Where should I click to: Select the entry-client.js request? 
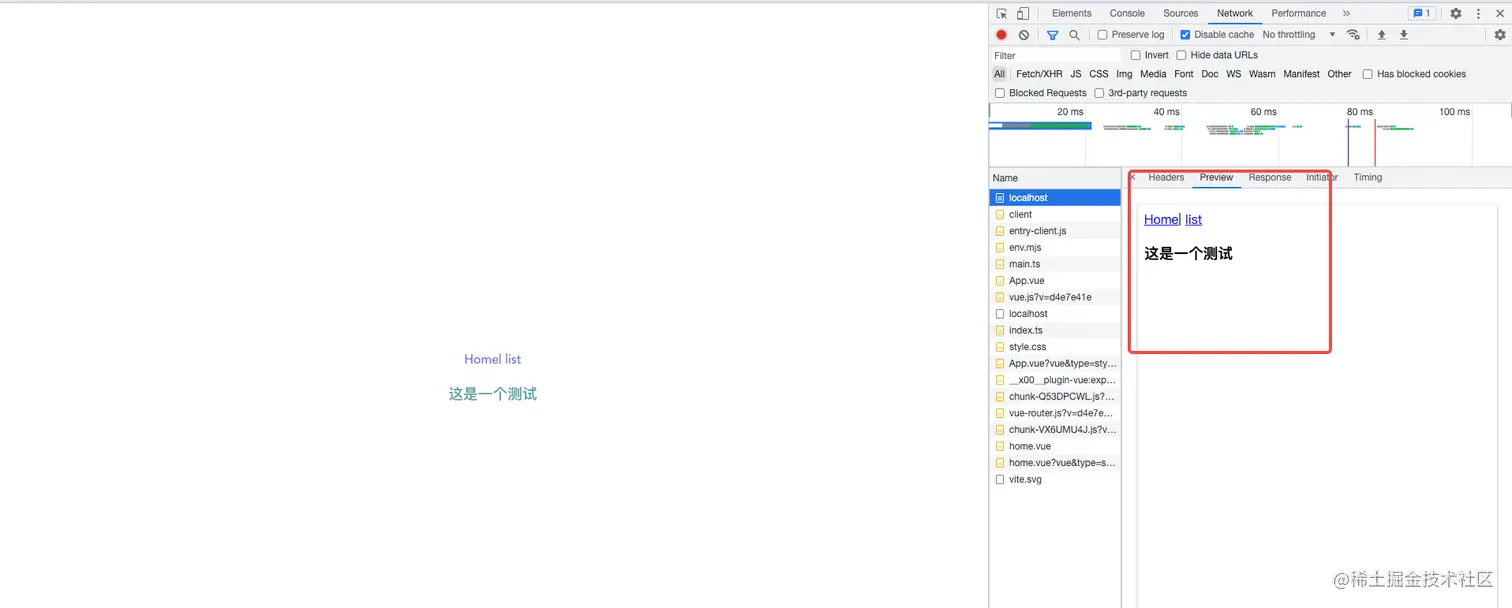(x=1055, y=231)
